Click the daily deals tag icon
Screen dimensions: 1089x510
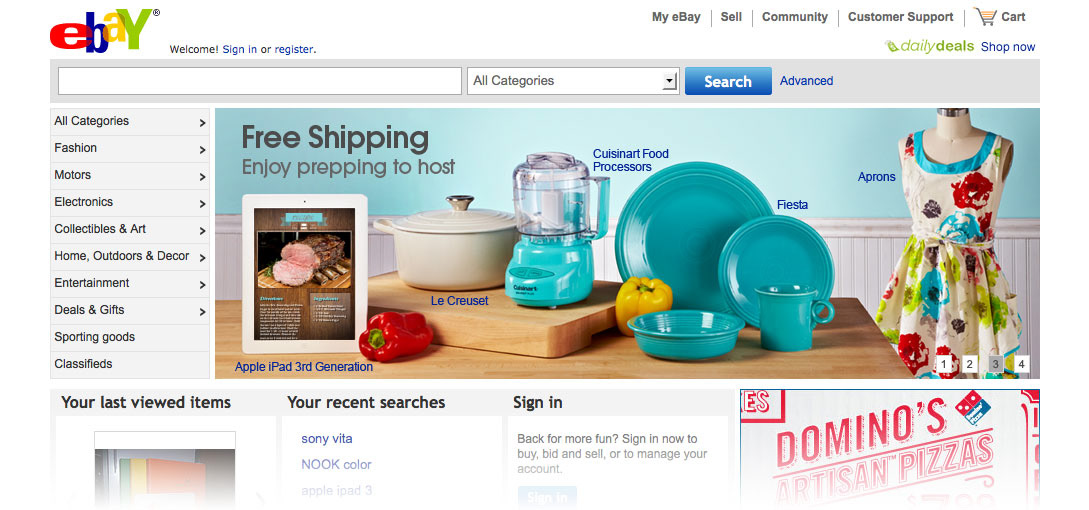click(x=891, y=47)
